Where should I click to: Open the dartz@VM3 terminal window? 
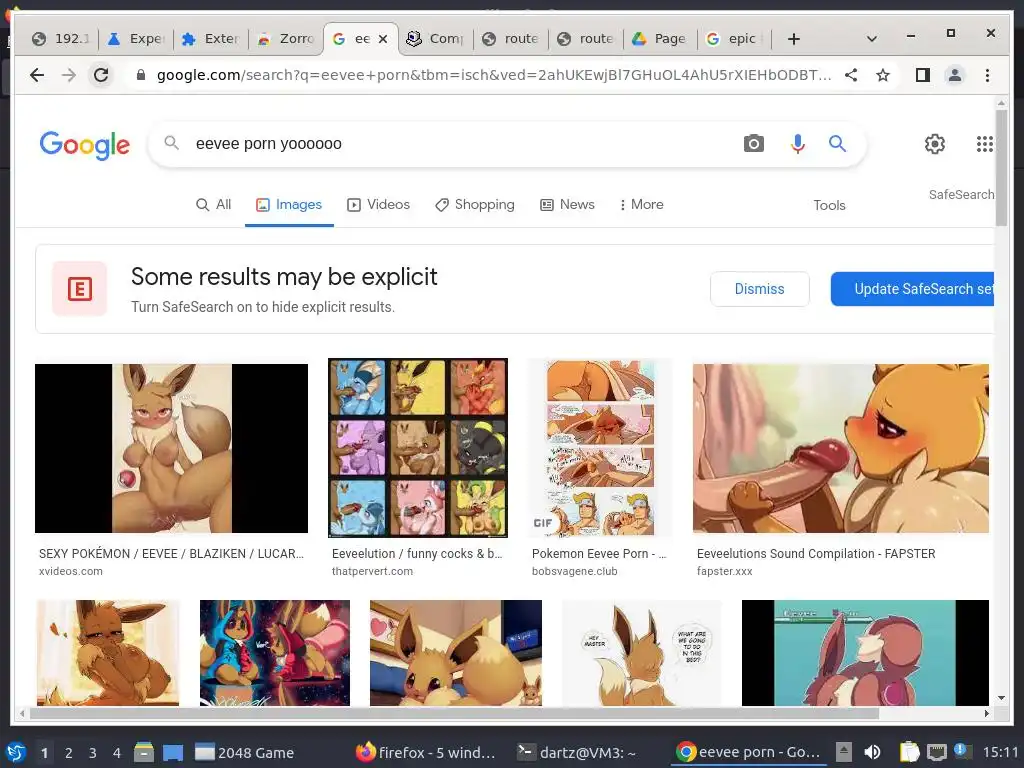pos(577,752)
